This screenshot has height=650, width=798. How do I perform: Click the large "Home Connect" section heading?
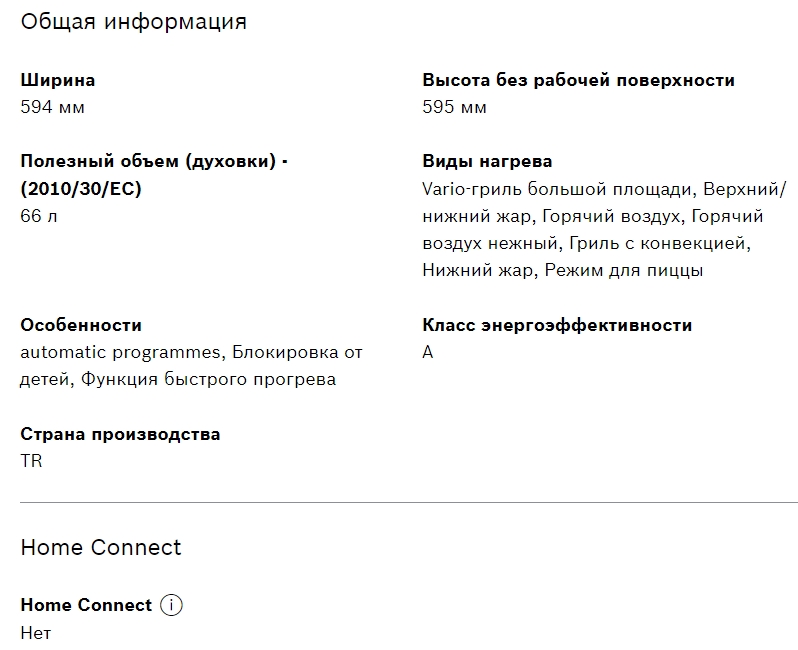[x=101, y=547]
